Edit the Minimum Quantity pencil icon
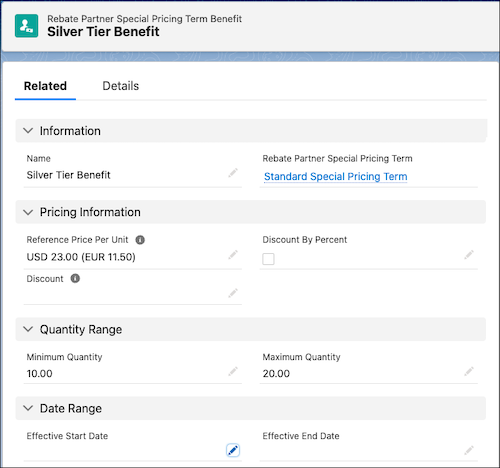The height and width of the screenshot is (468, 500). (233, 371)
